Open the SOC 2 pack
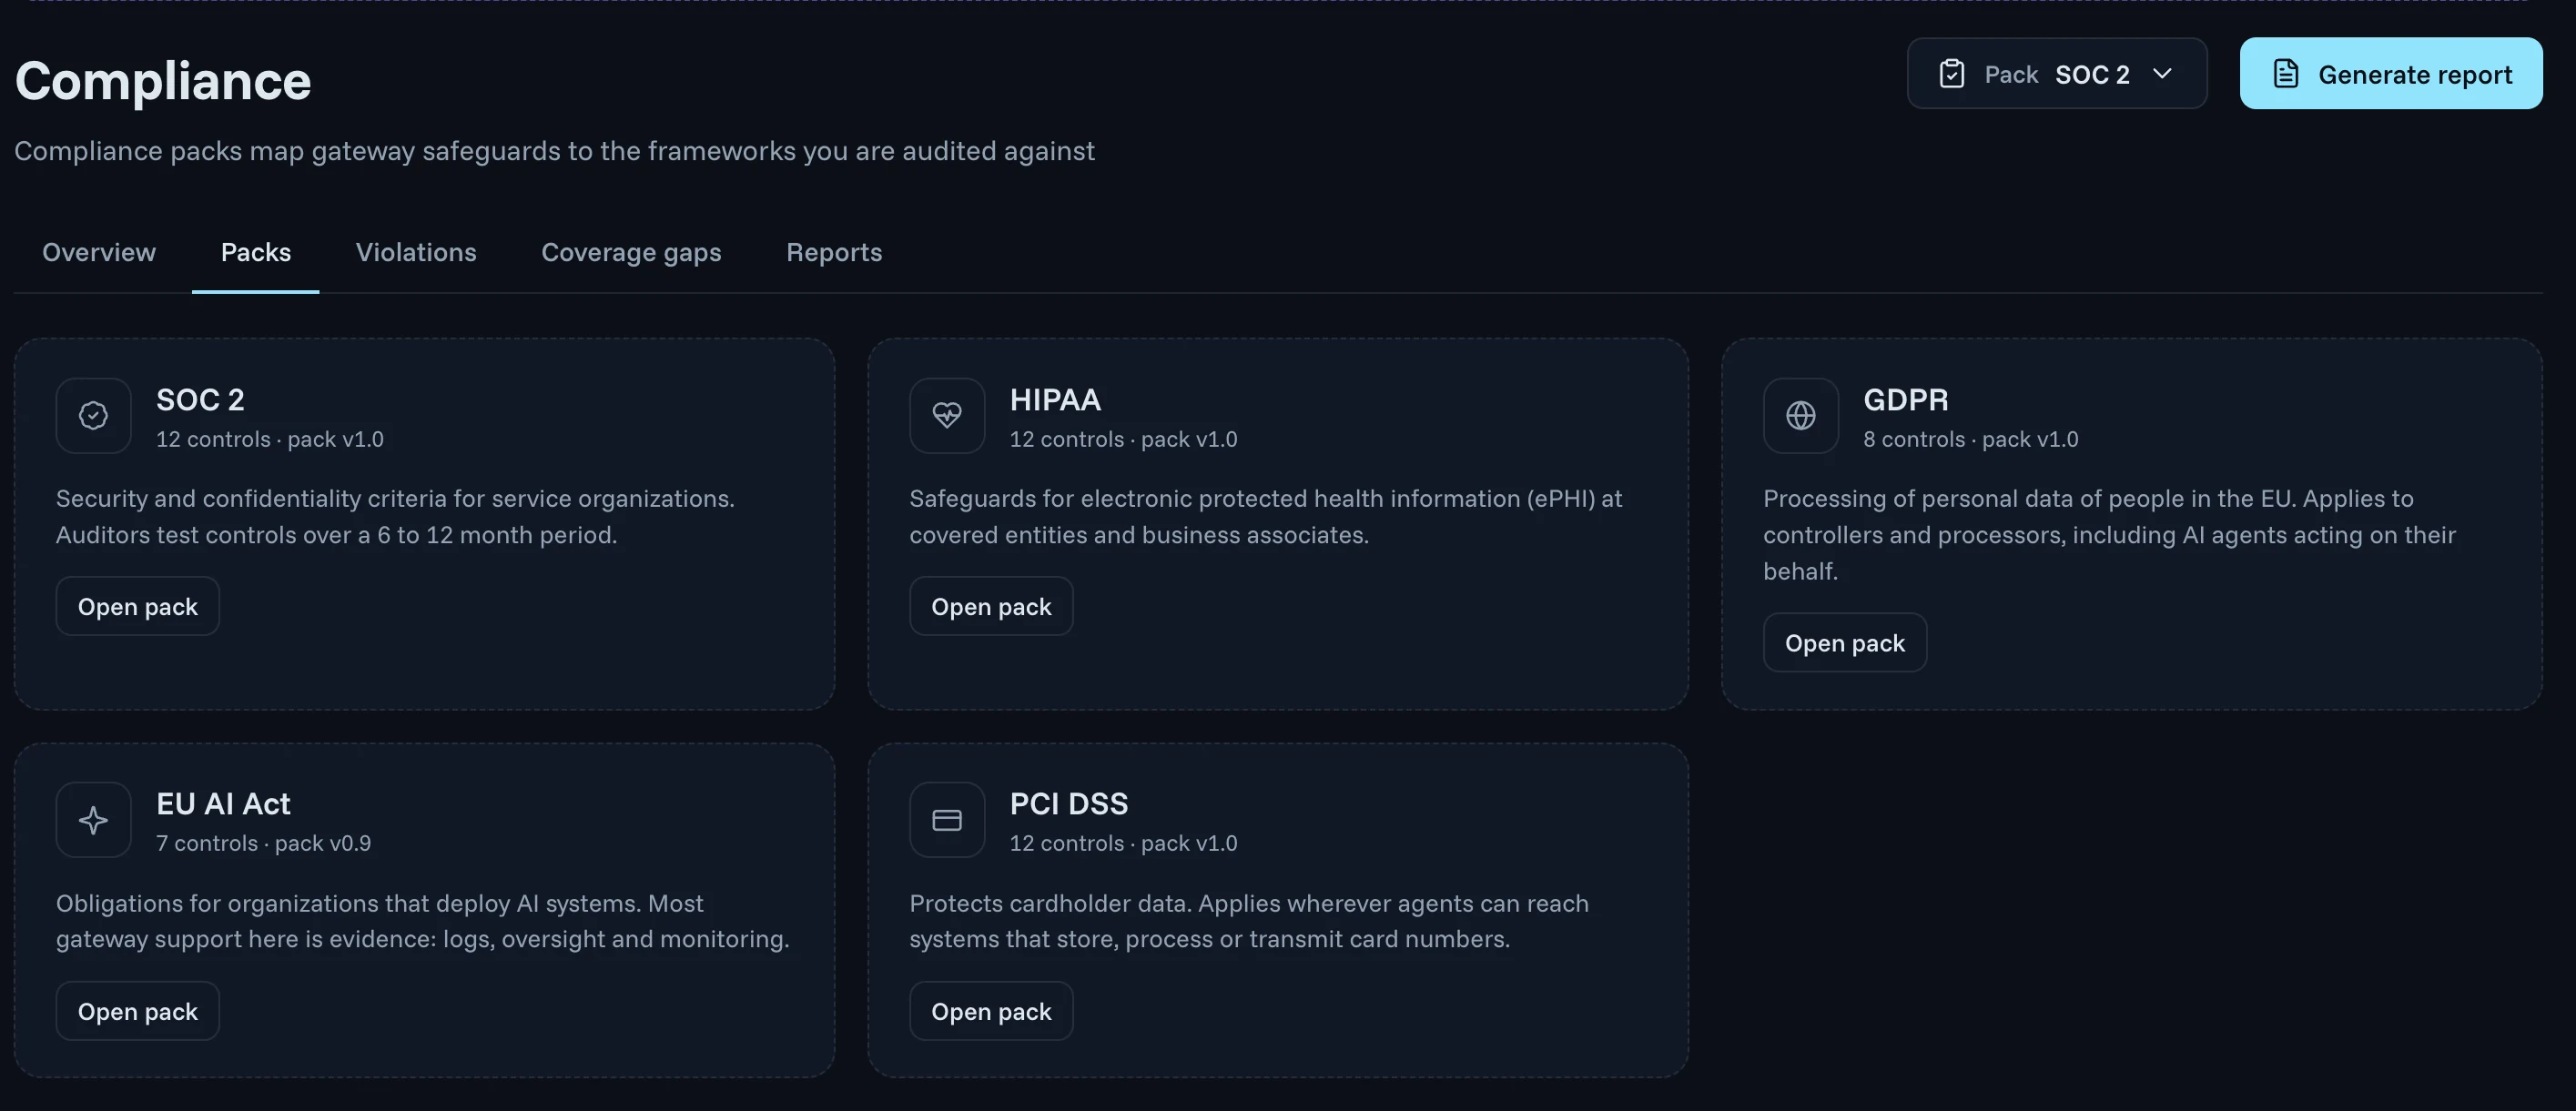 click(138, 606)
